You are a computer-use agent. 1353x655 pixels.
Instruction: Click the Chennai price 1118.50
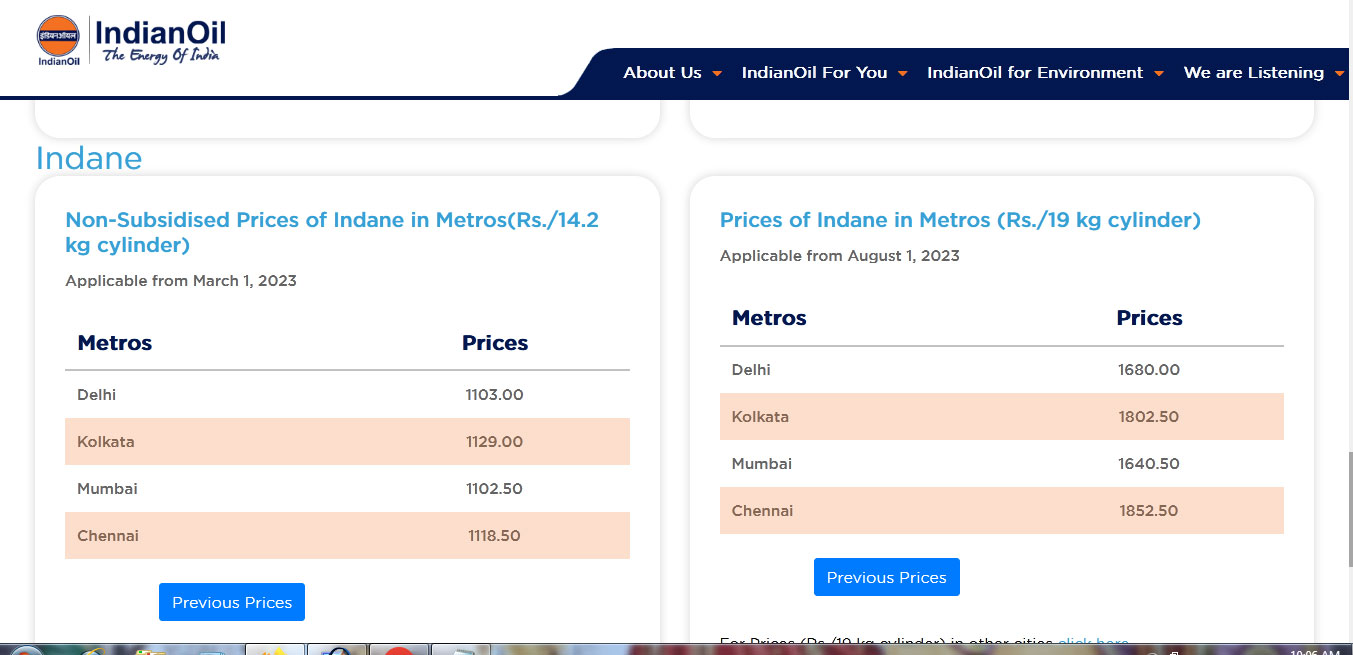pos(494,535)
